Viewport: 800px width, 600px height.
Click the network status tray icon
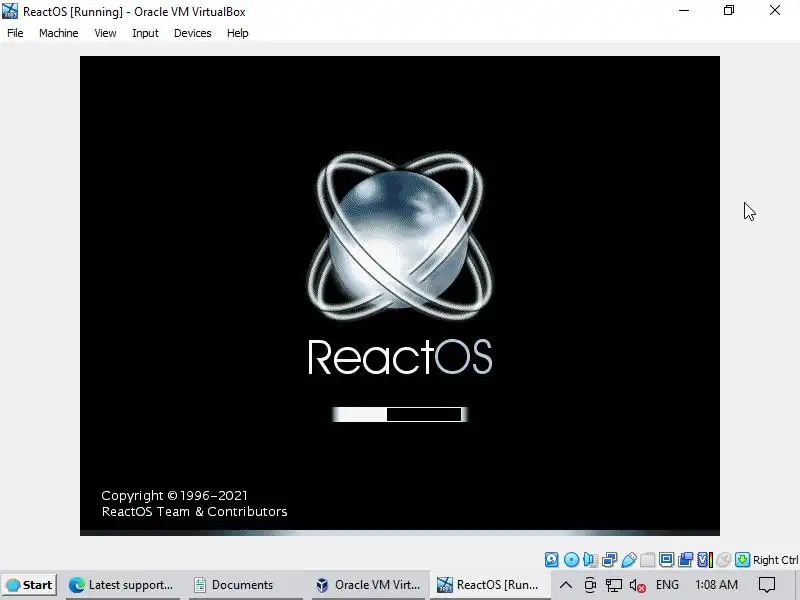point(614,585)
